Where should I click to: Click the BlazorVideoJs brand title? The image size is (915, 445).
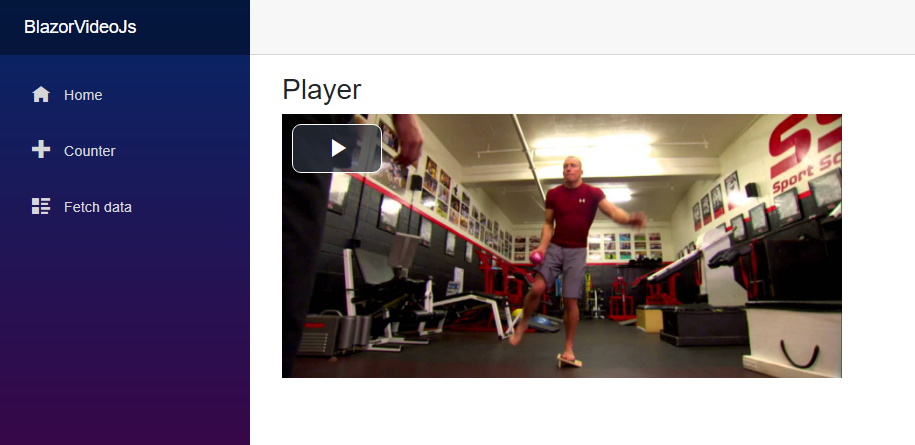click(x=80, y=27)
